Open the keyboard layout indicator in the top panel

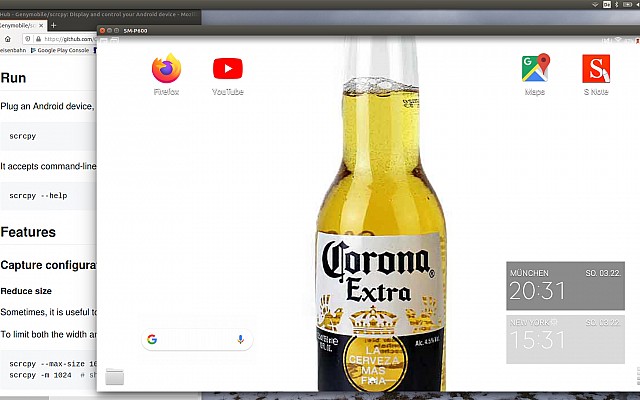607,4
